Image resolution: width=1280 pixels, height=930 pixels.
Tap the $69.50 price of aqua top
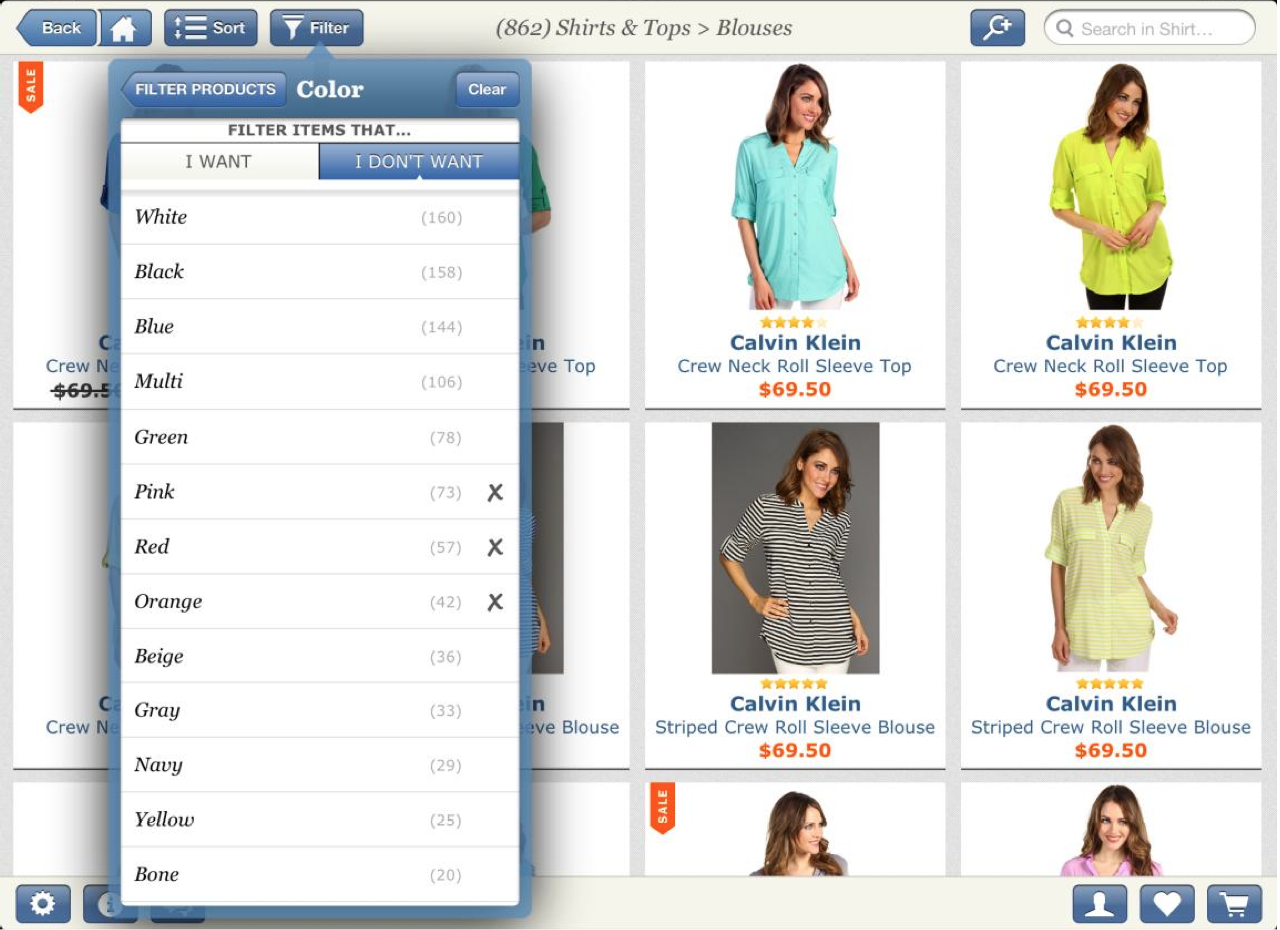[x=795, y=389]
